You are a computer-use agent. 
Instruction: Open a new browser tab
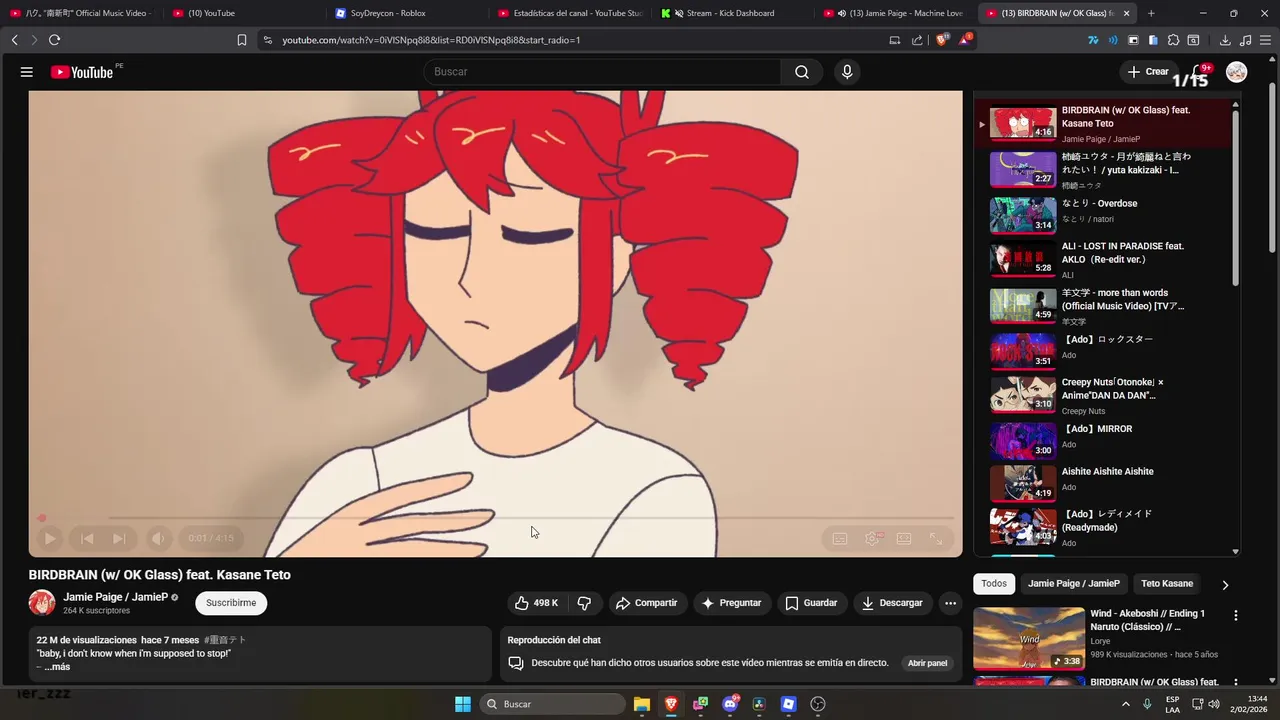click(1151, 13)
